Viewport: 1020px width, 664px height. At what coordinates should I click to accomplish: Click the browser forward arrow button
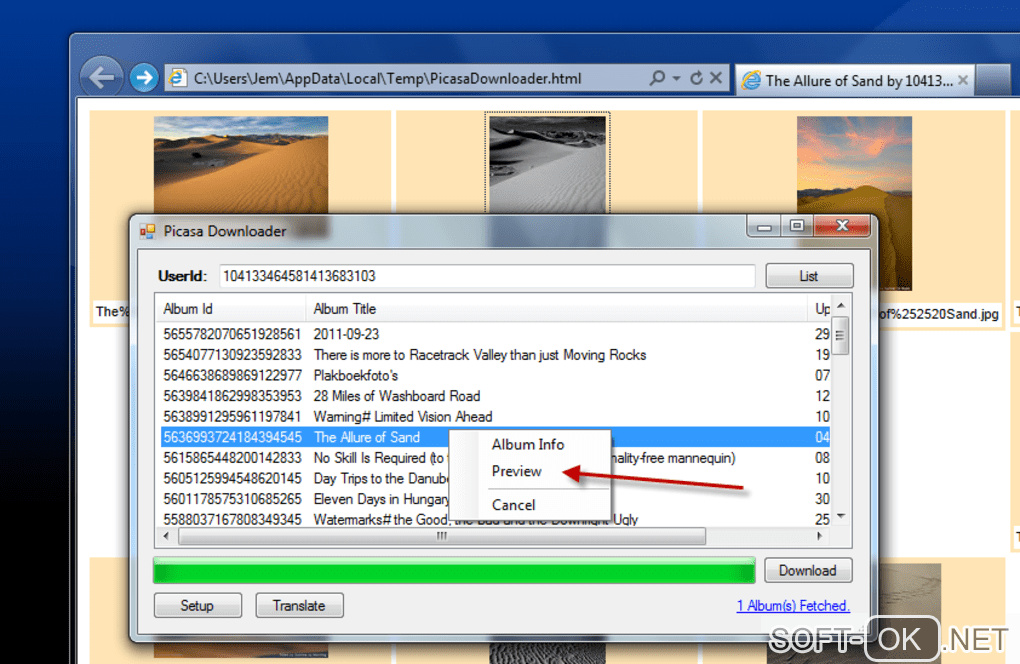click(144, 78)
